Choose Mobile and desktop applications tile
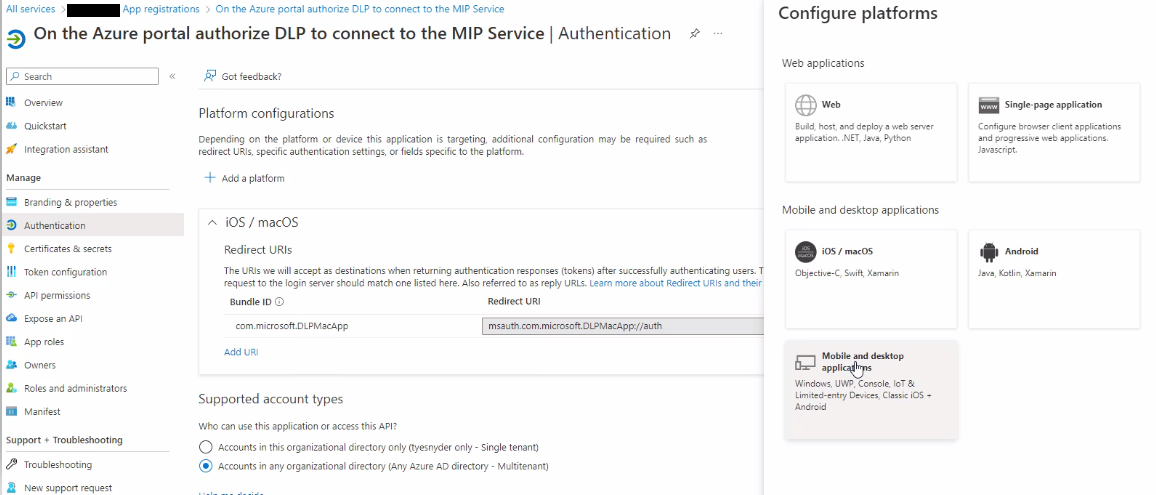This screenshot has height=495, width=1156. (871, 390)
